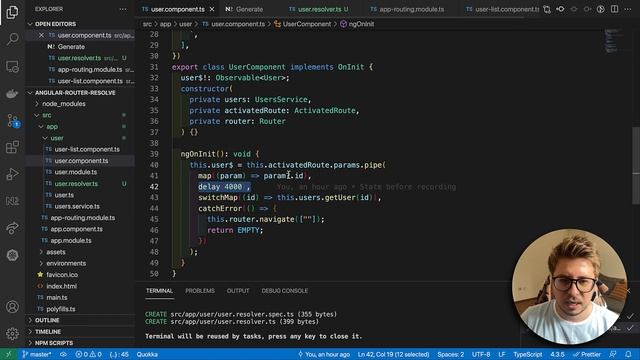
Task: Select the Terminal panel tab
Action: 159,291
